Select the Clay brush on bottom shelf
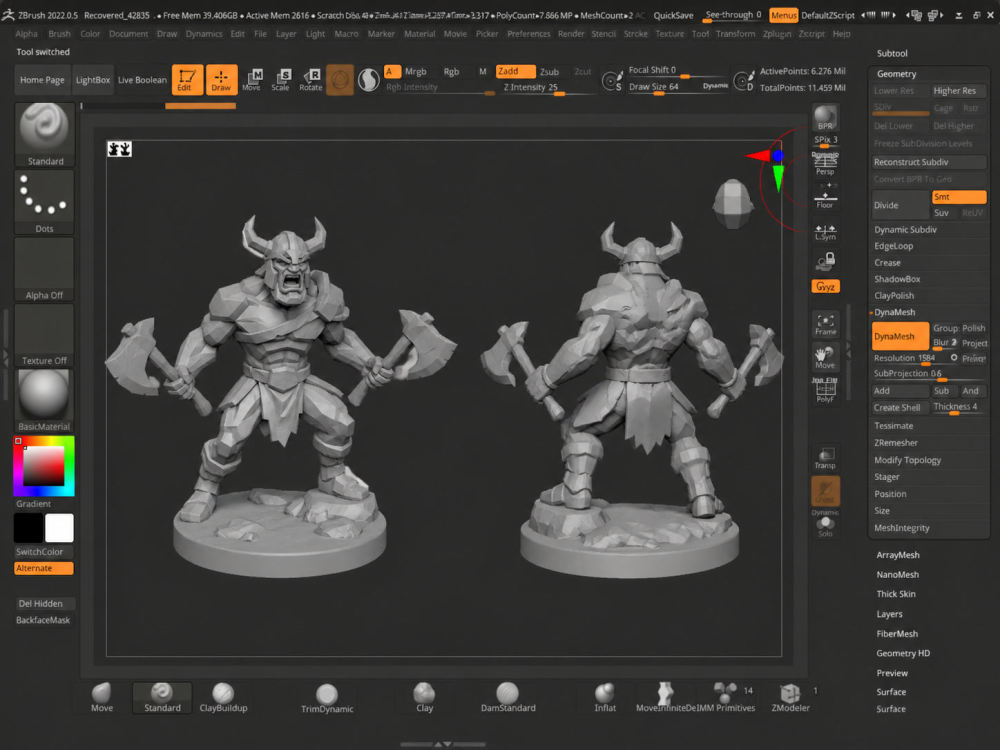 (x=424, y=697)
